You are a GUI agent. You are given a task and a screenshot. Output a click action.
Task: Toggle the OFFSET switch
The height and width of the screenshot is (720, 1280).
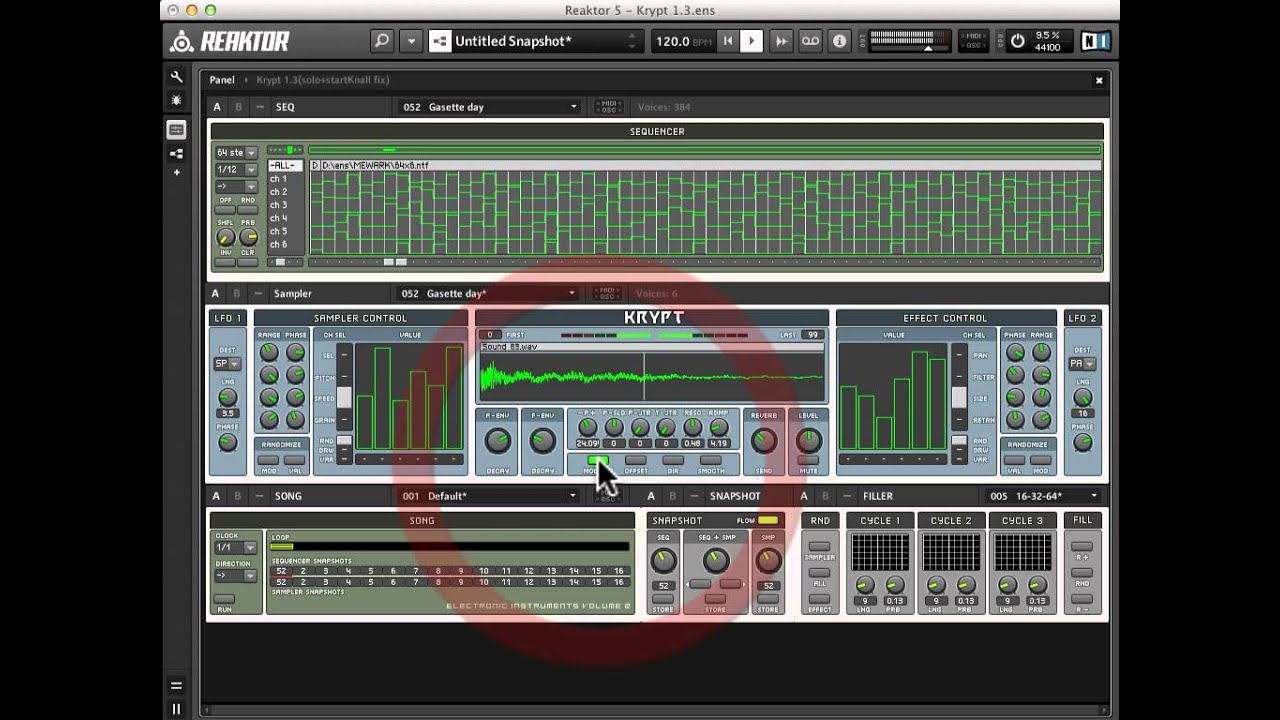[636, 461]
